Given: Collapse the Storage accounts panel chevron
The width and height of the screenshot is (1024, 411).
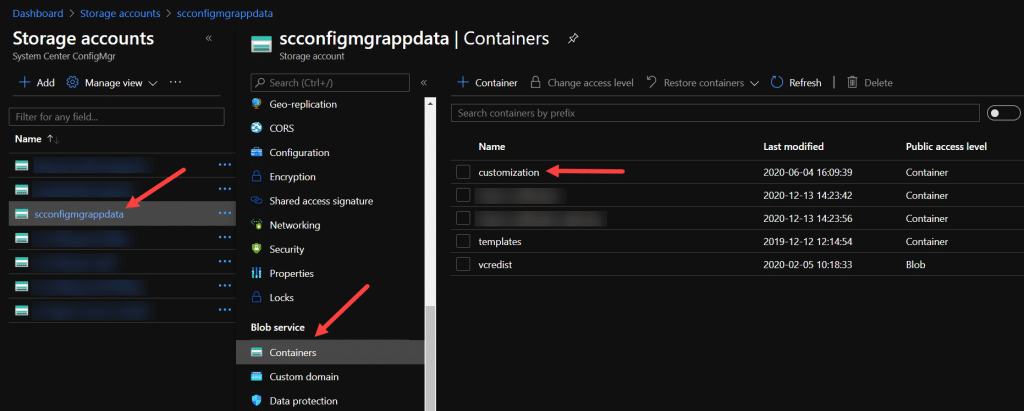Looking at the screenshot, I should point(209,38).
